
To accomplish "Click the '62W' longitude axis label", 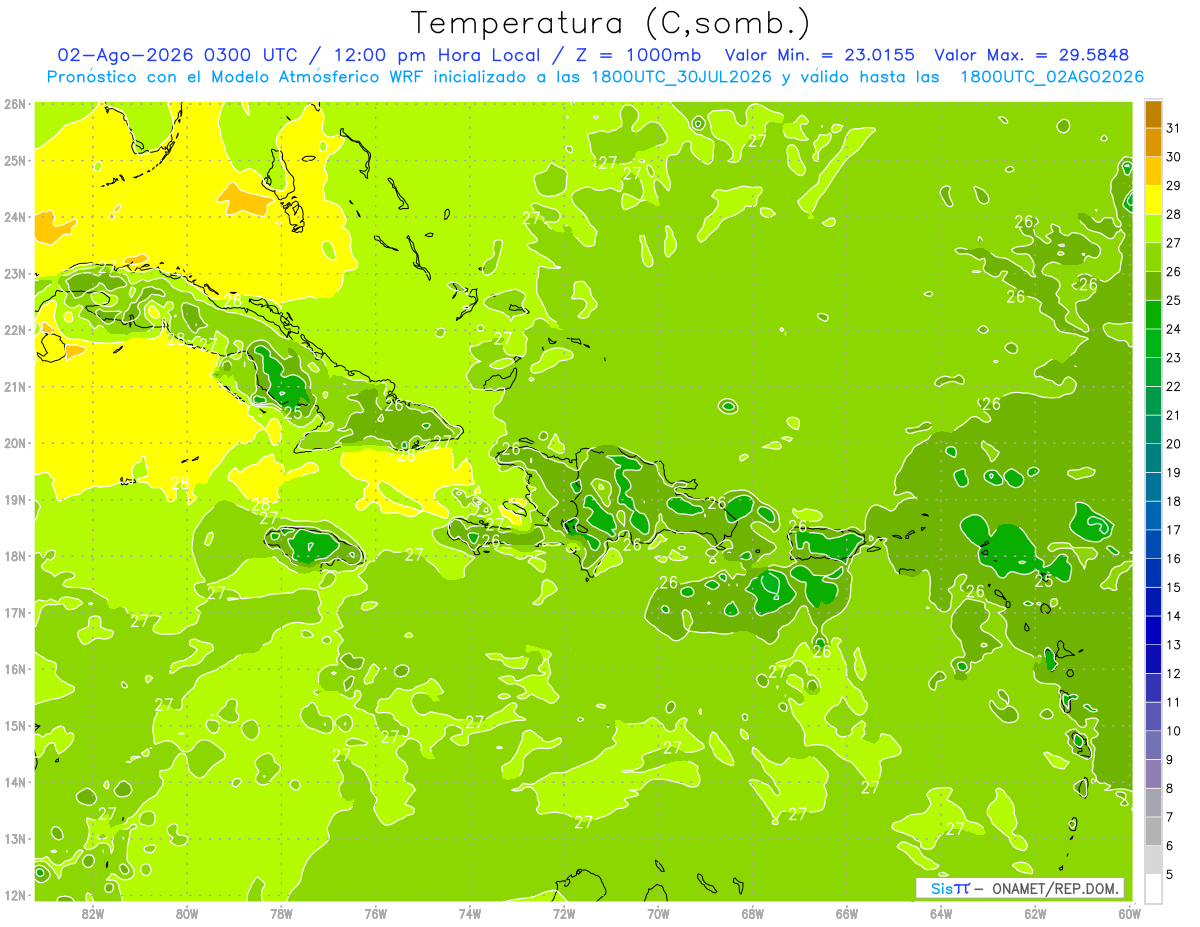I will tap(1036, 914).
